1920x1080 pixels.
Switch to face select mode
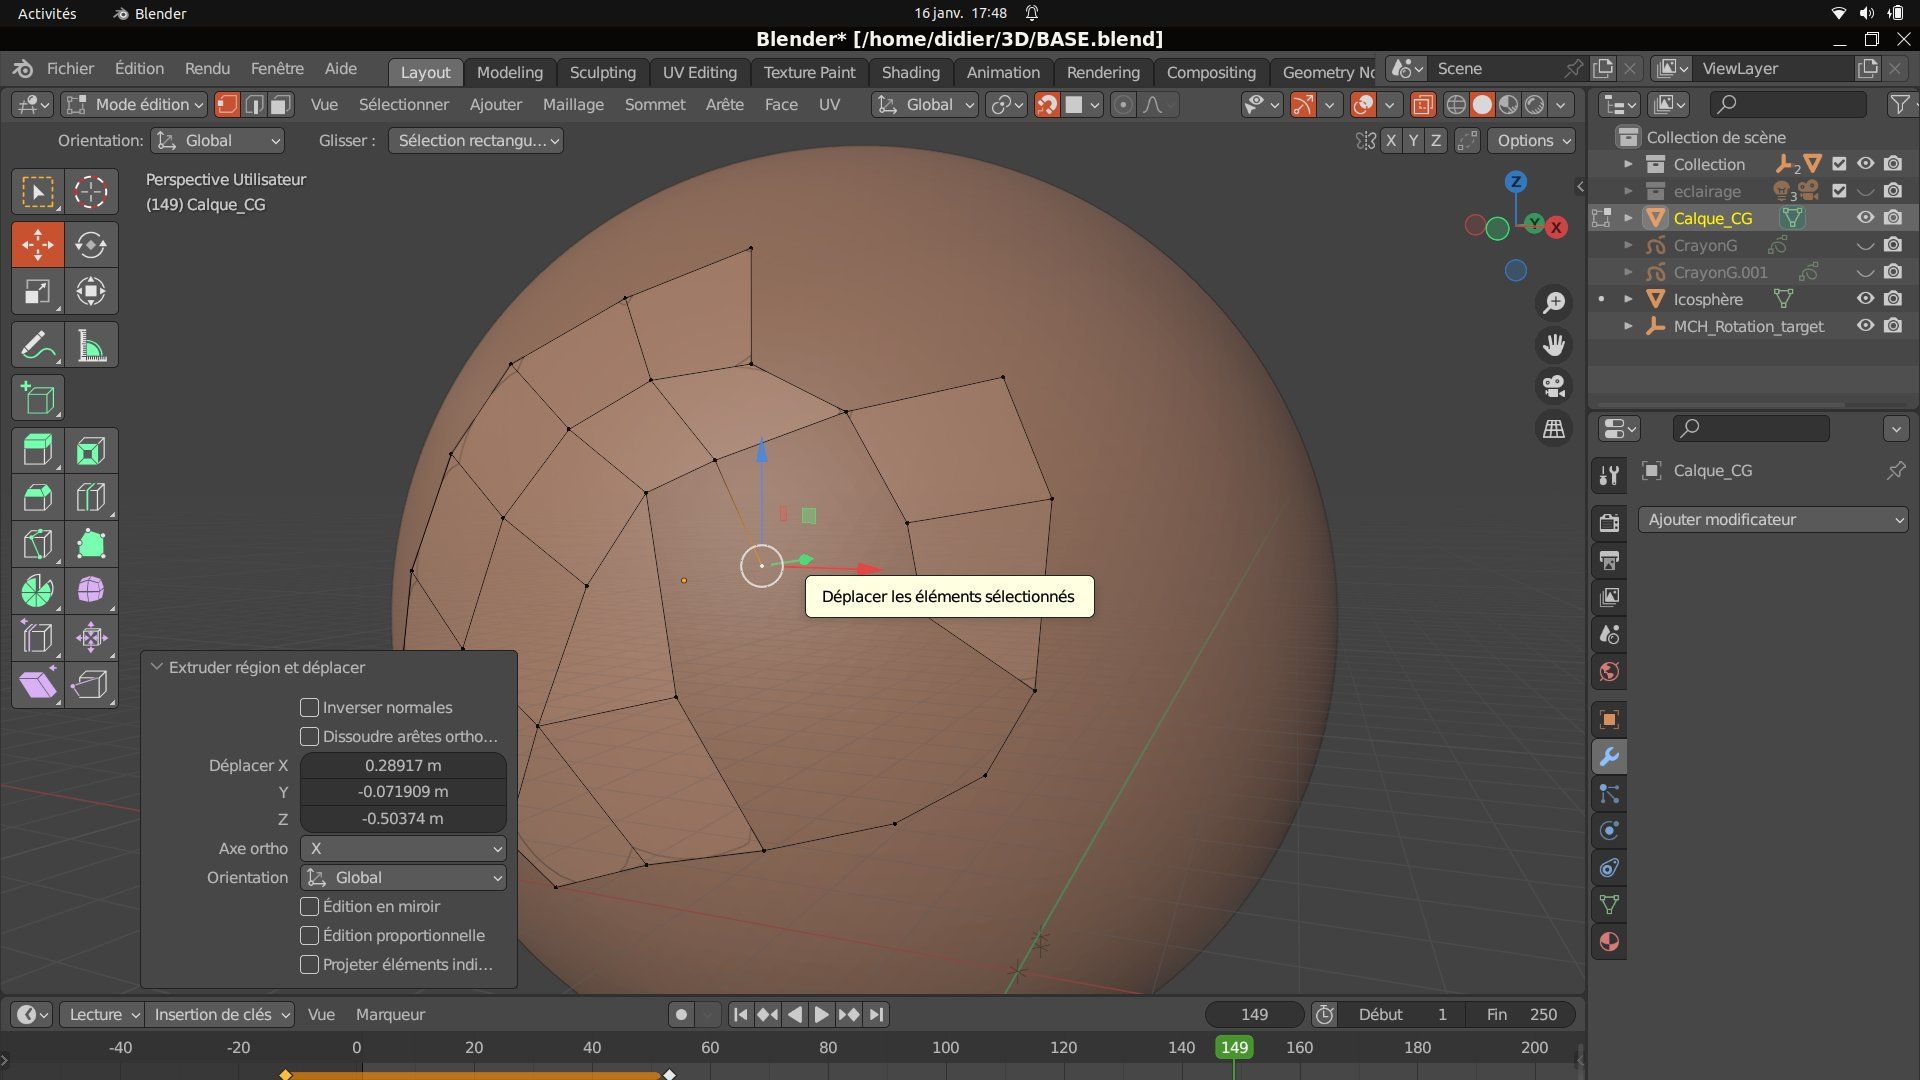(x=281, y=104)
